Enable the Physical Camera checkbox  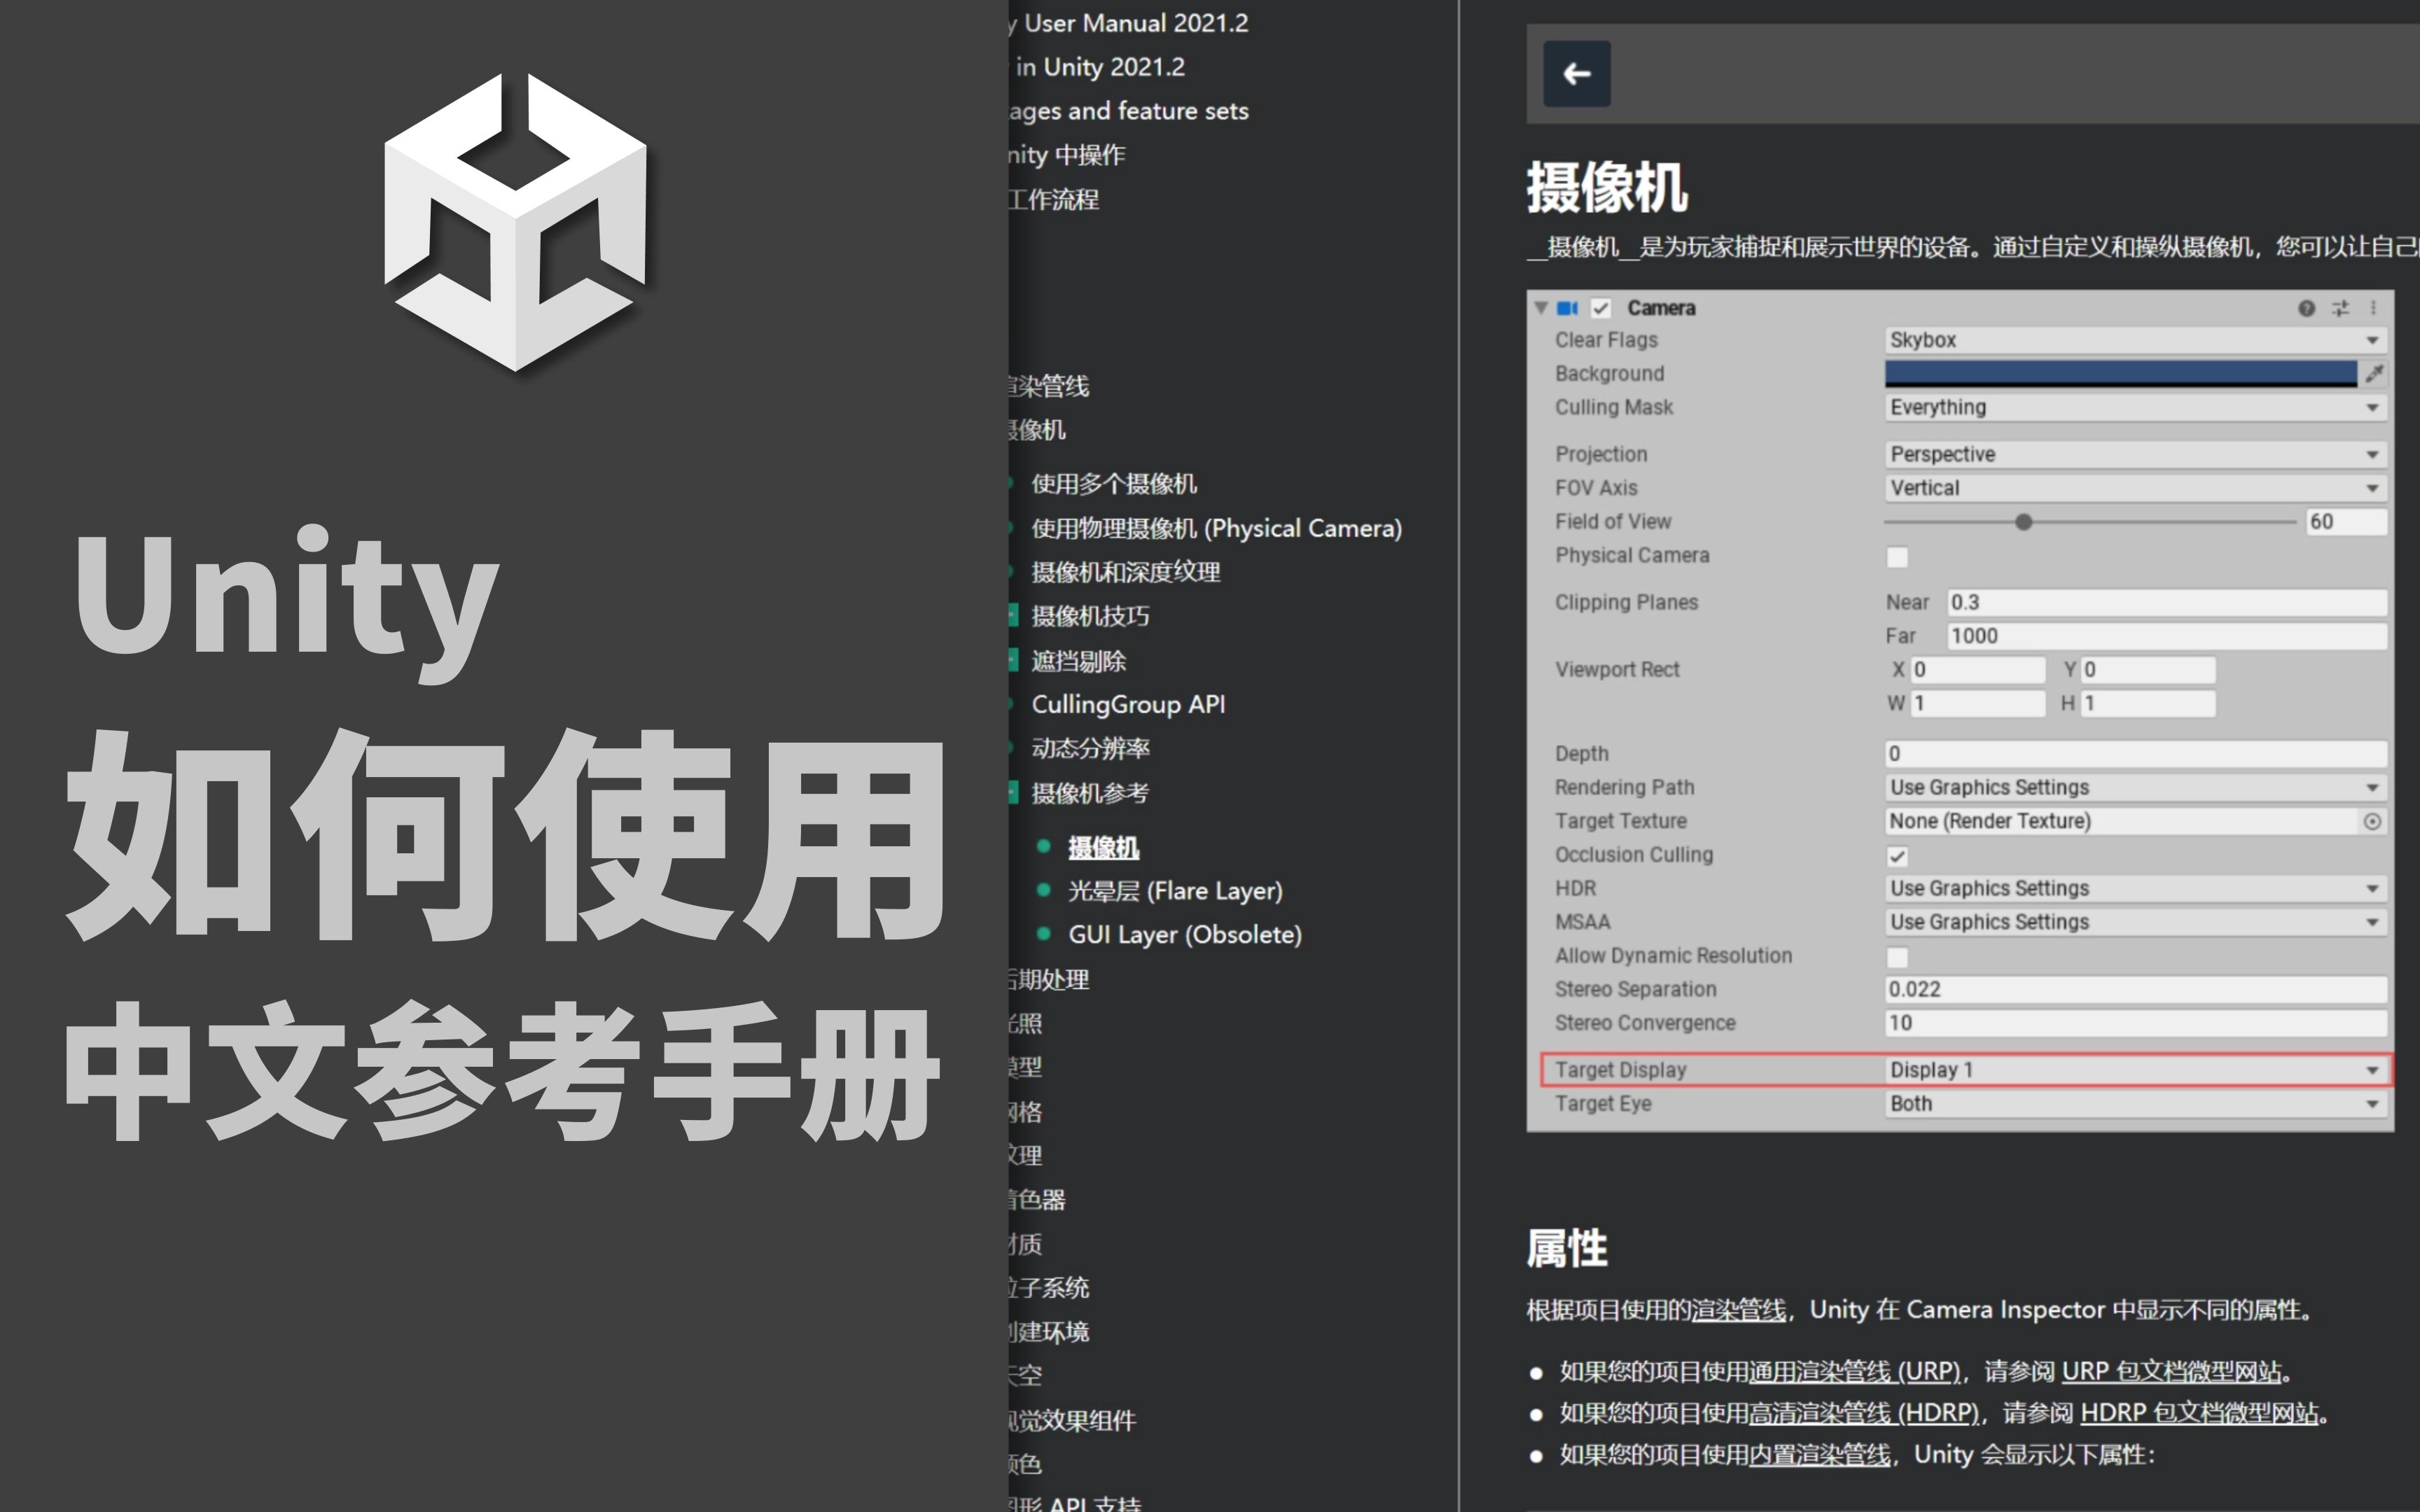pos(1896,557)
